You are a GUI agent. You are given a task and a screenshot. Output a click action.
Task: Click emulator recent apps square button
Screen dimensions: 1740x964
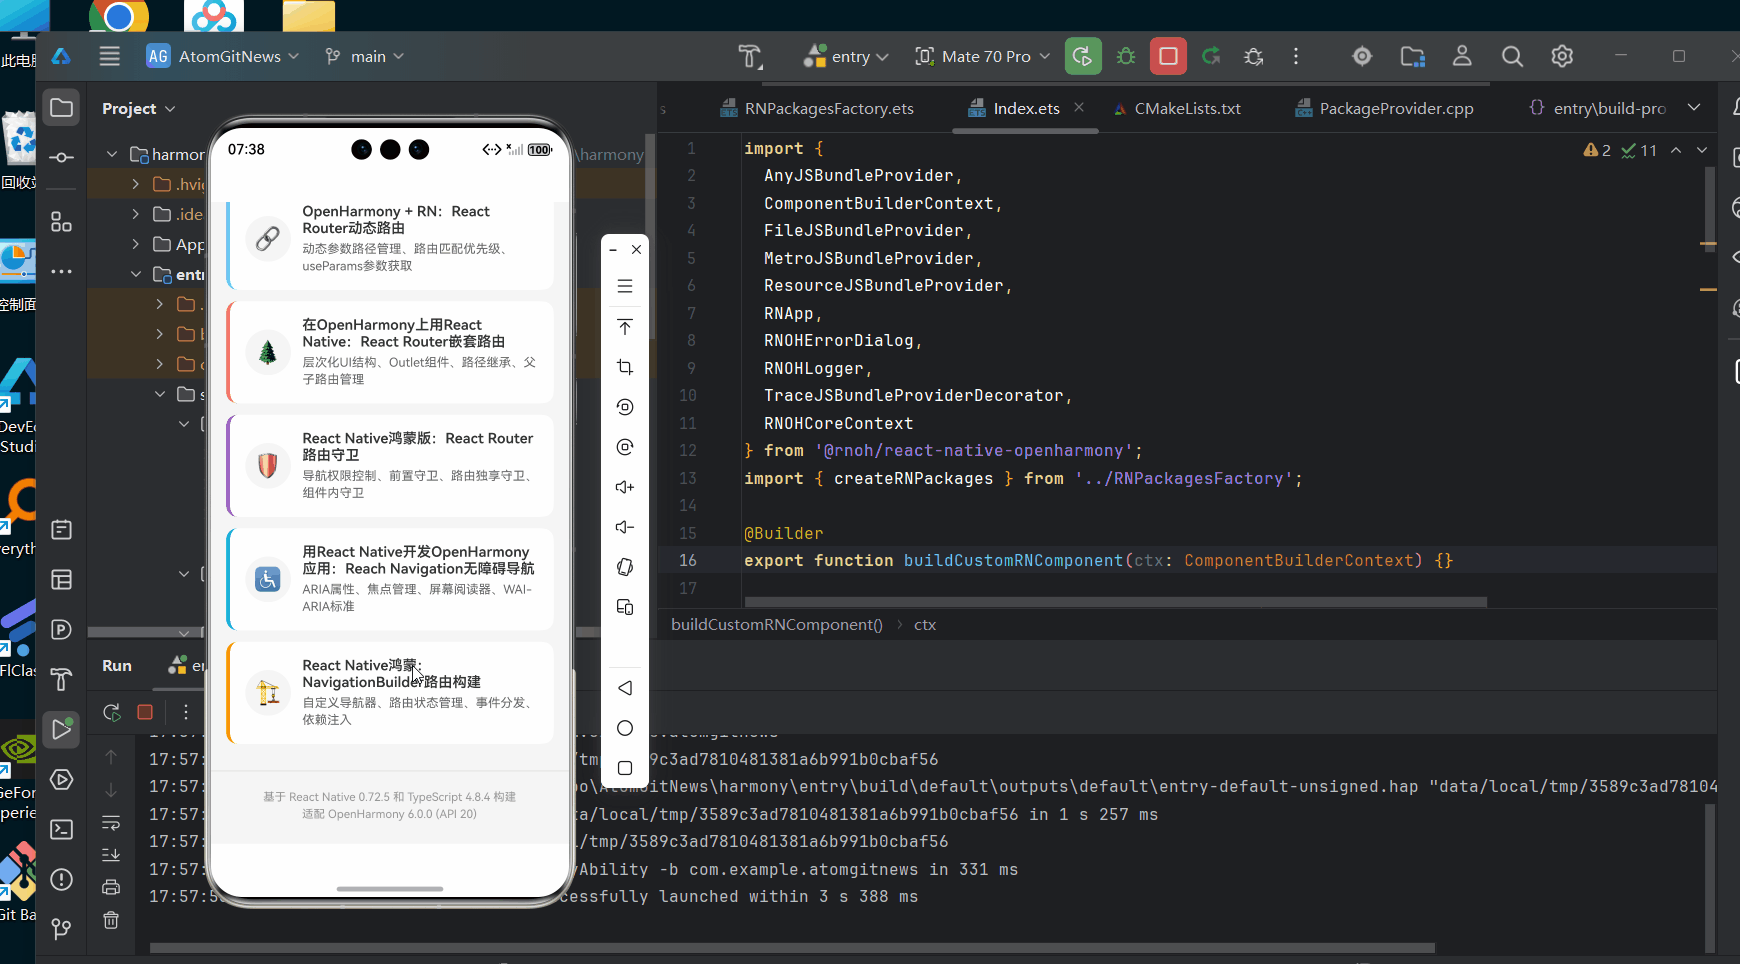tap(625, 768)
